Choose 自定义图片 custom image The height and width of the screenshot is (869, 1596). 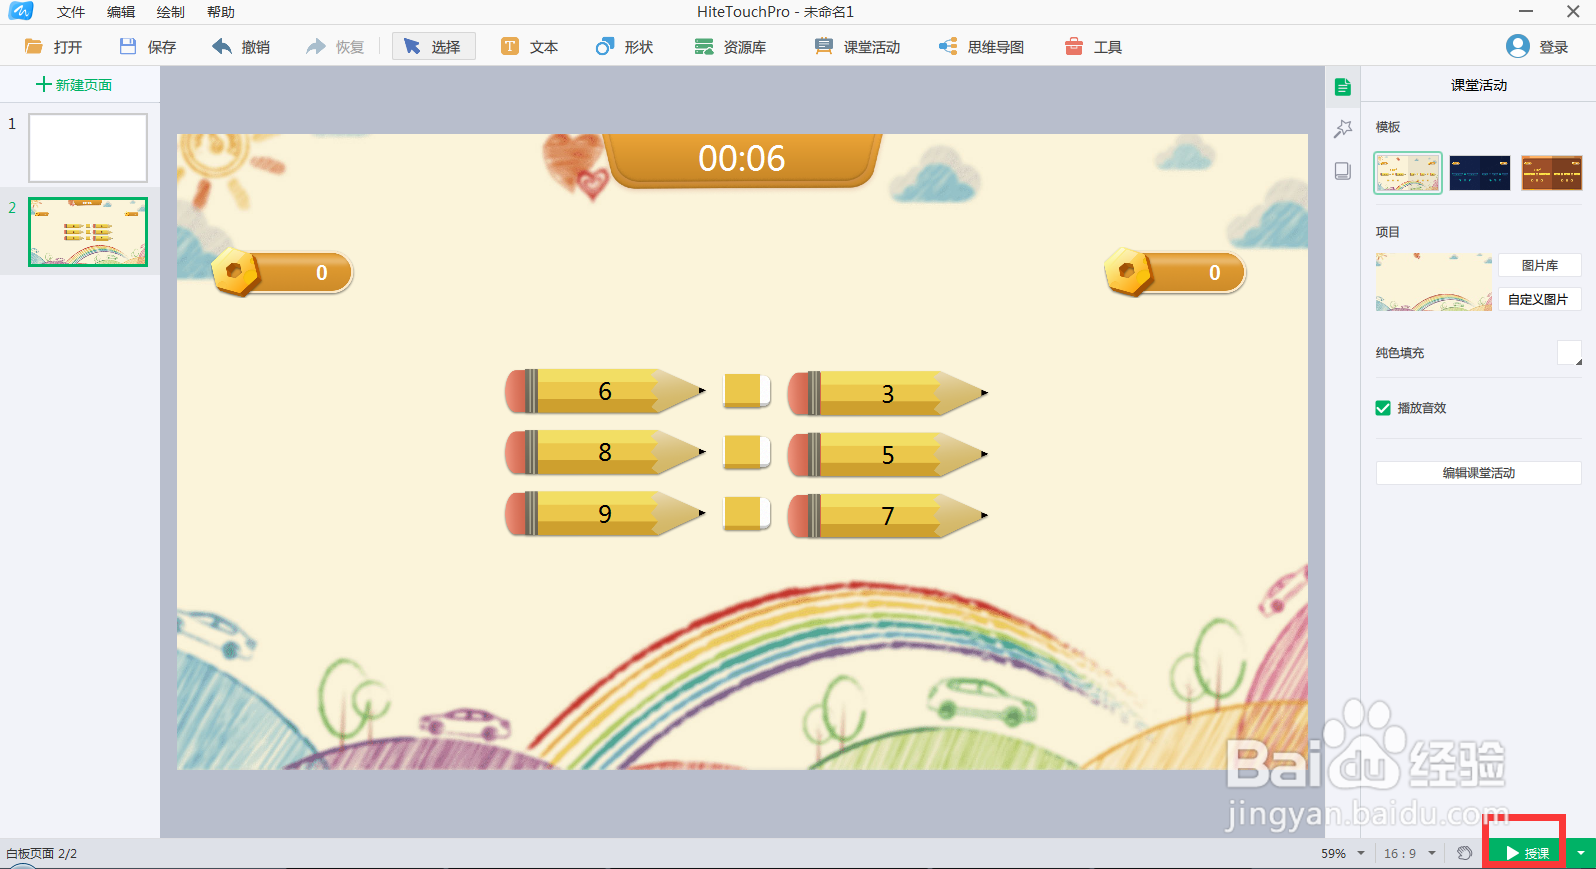[x=1540, y=299]
